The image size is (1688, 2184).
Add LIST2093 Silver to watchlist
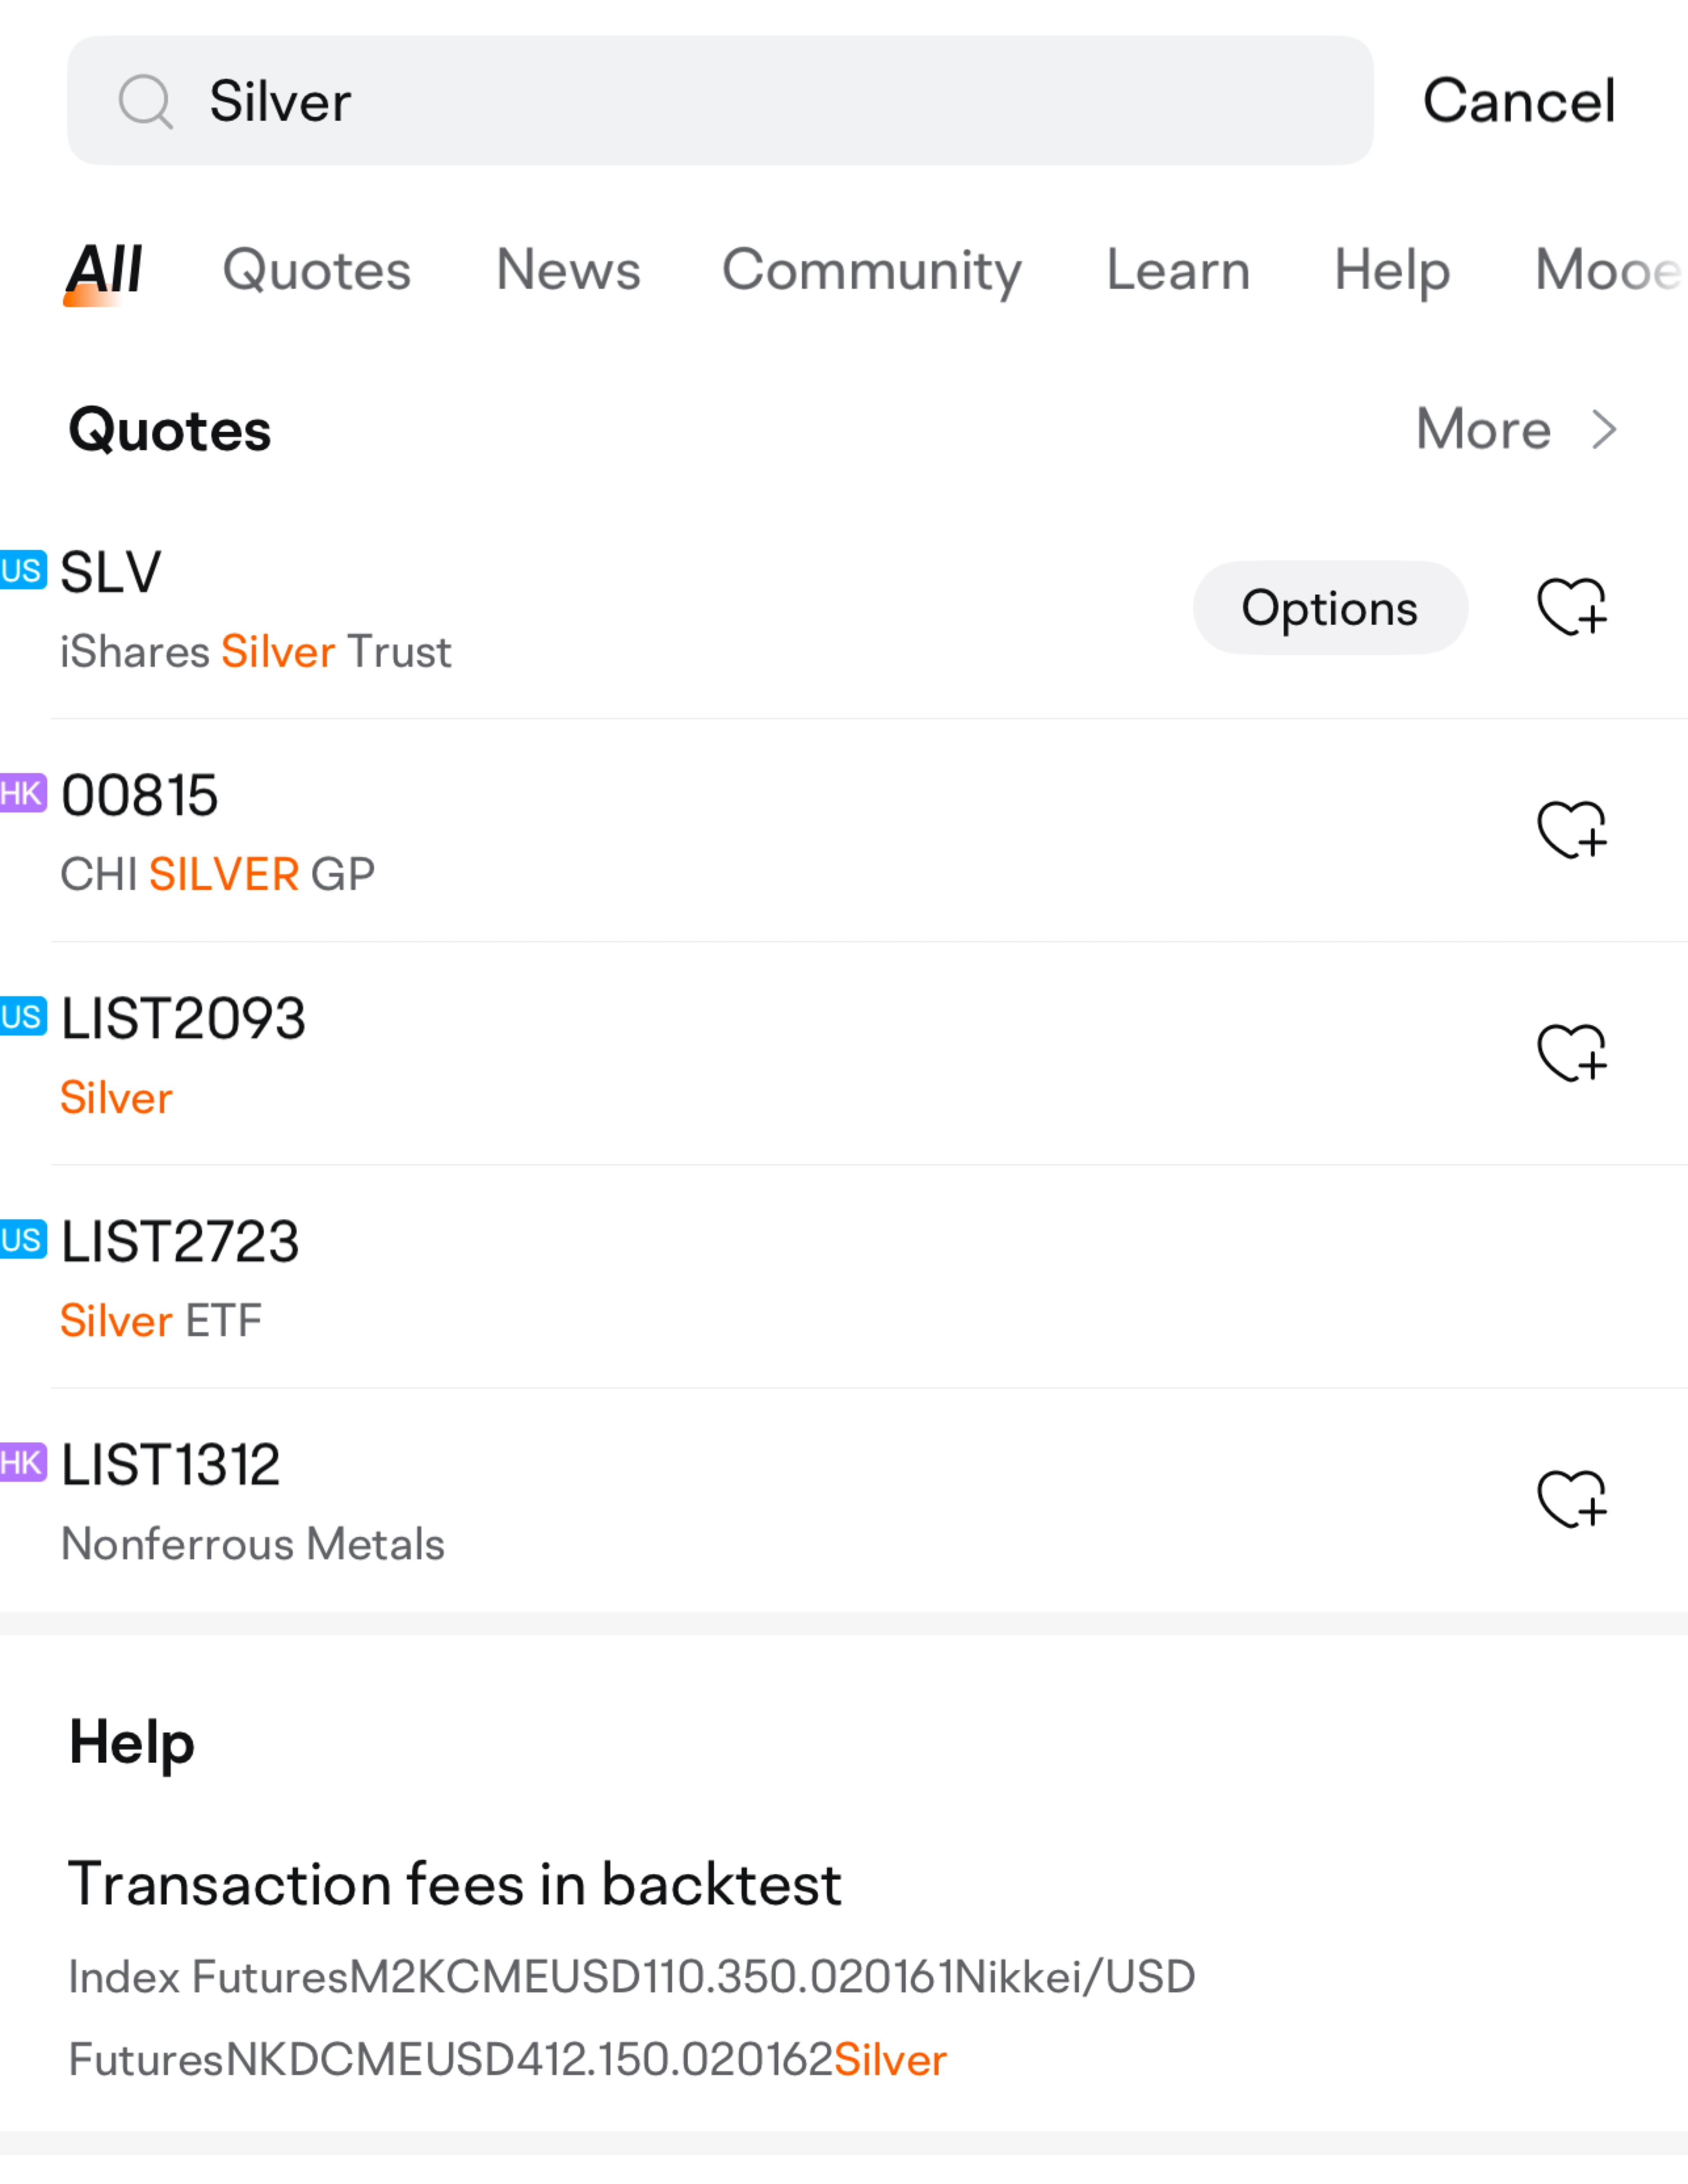pos(1571,1053)
